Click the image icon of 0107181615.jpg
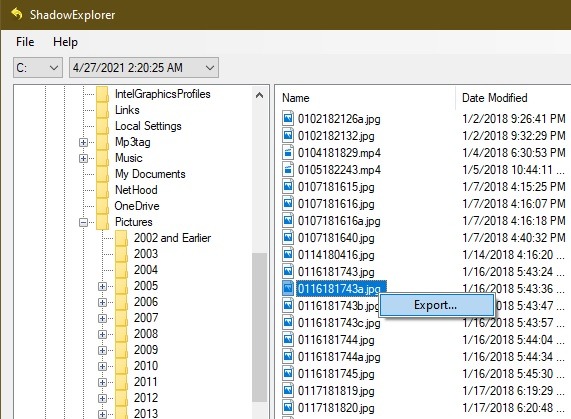Viewport: 571px width, 419px height. [x=288, y=186]
